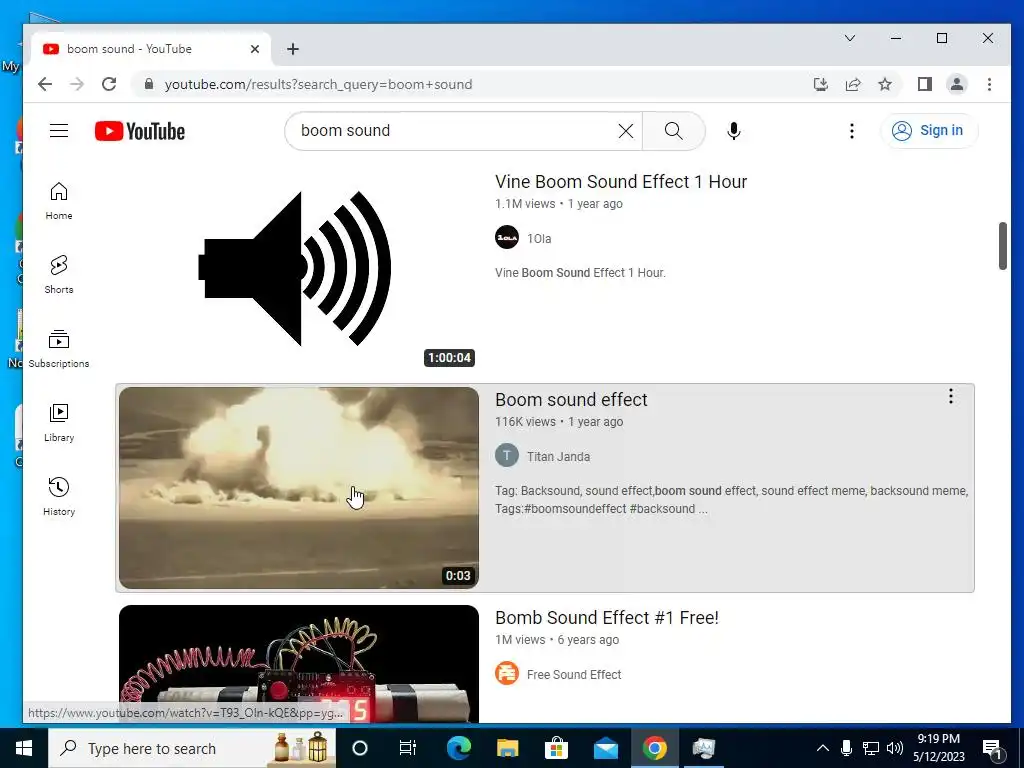Open Task View on the taskbar
Viewport: 1024px width, 768px height.
click(408, 748)
